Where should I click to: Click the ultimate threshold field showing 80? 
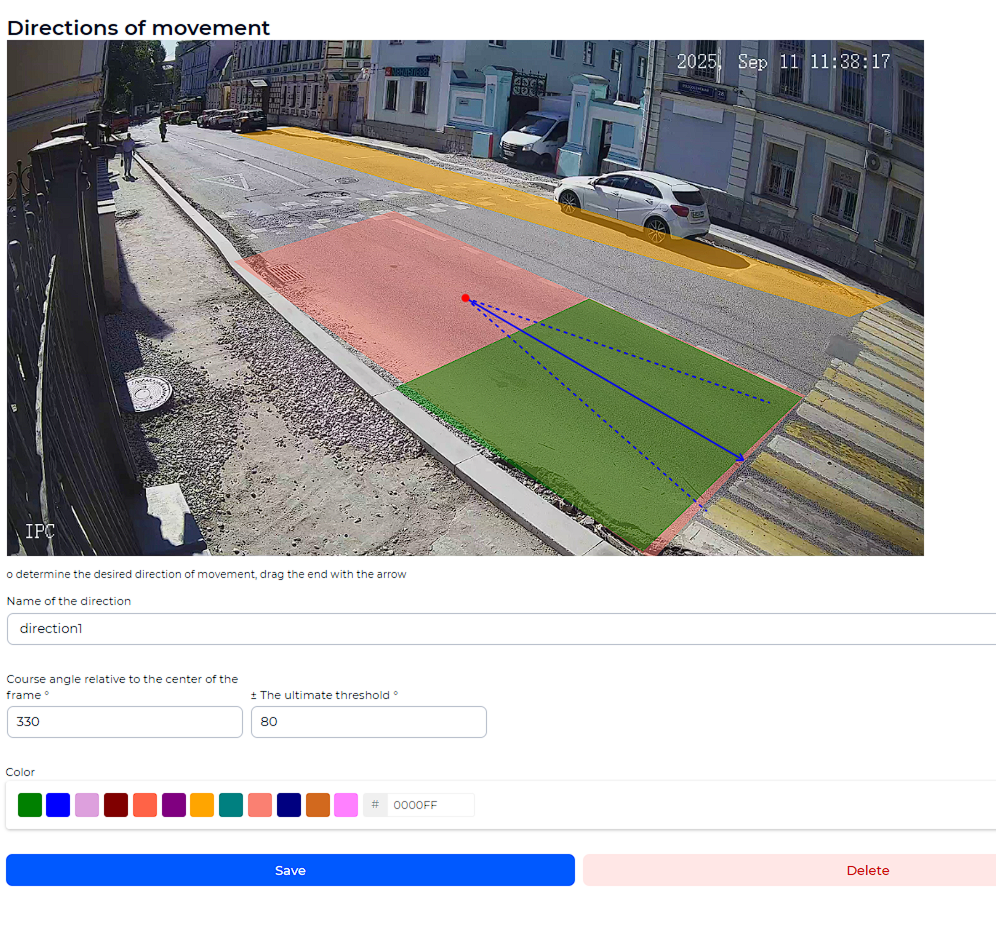[368, 721]
